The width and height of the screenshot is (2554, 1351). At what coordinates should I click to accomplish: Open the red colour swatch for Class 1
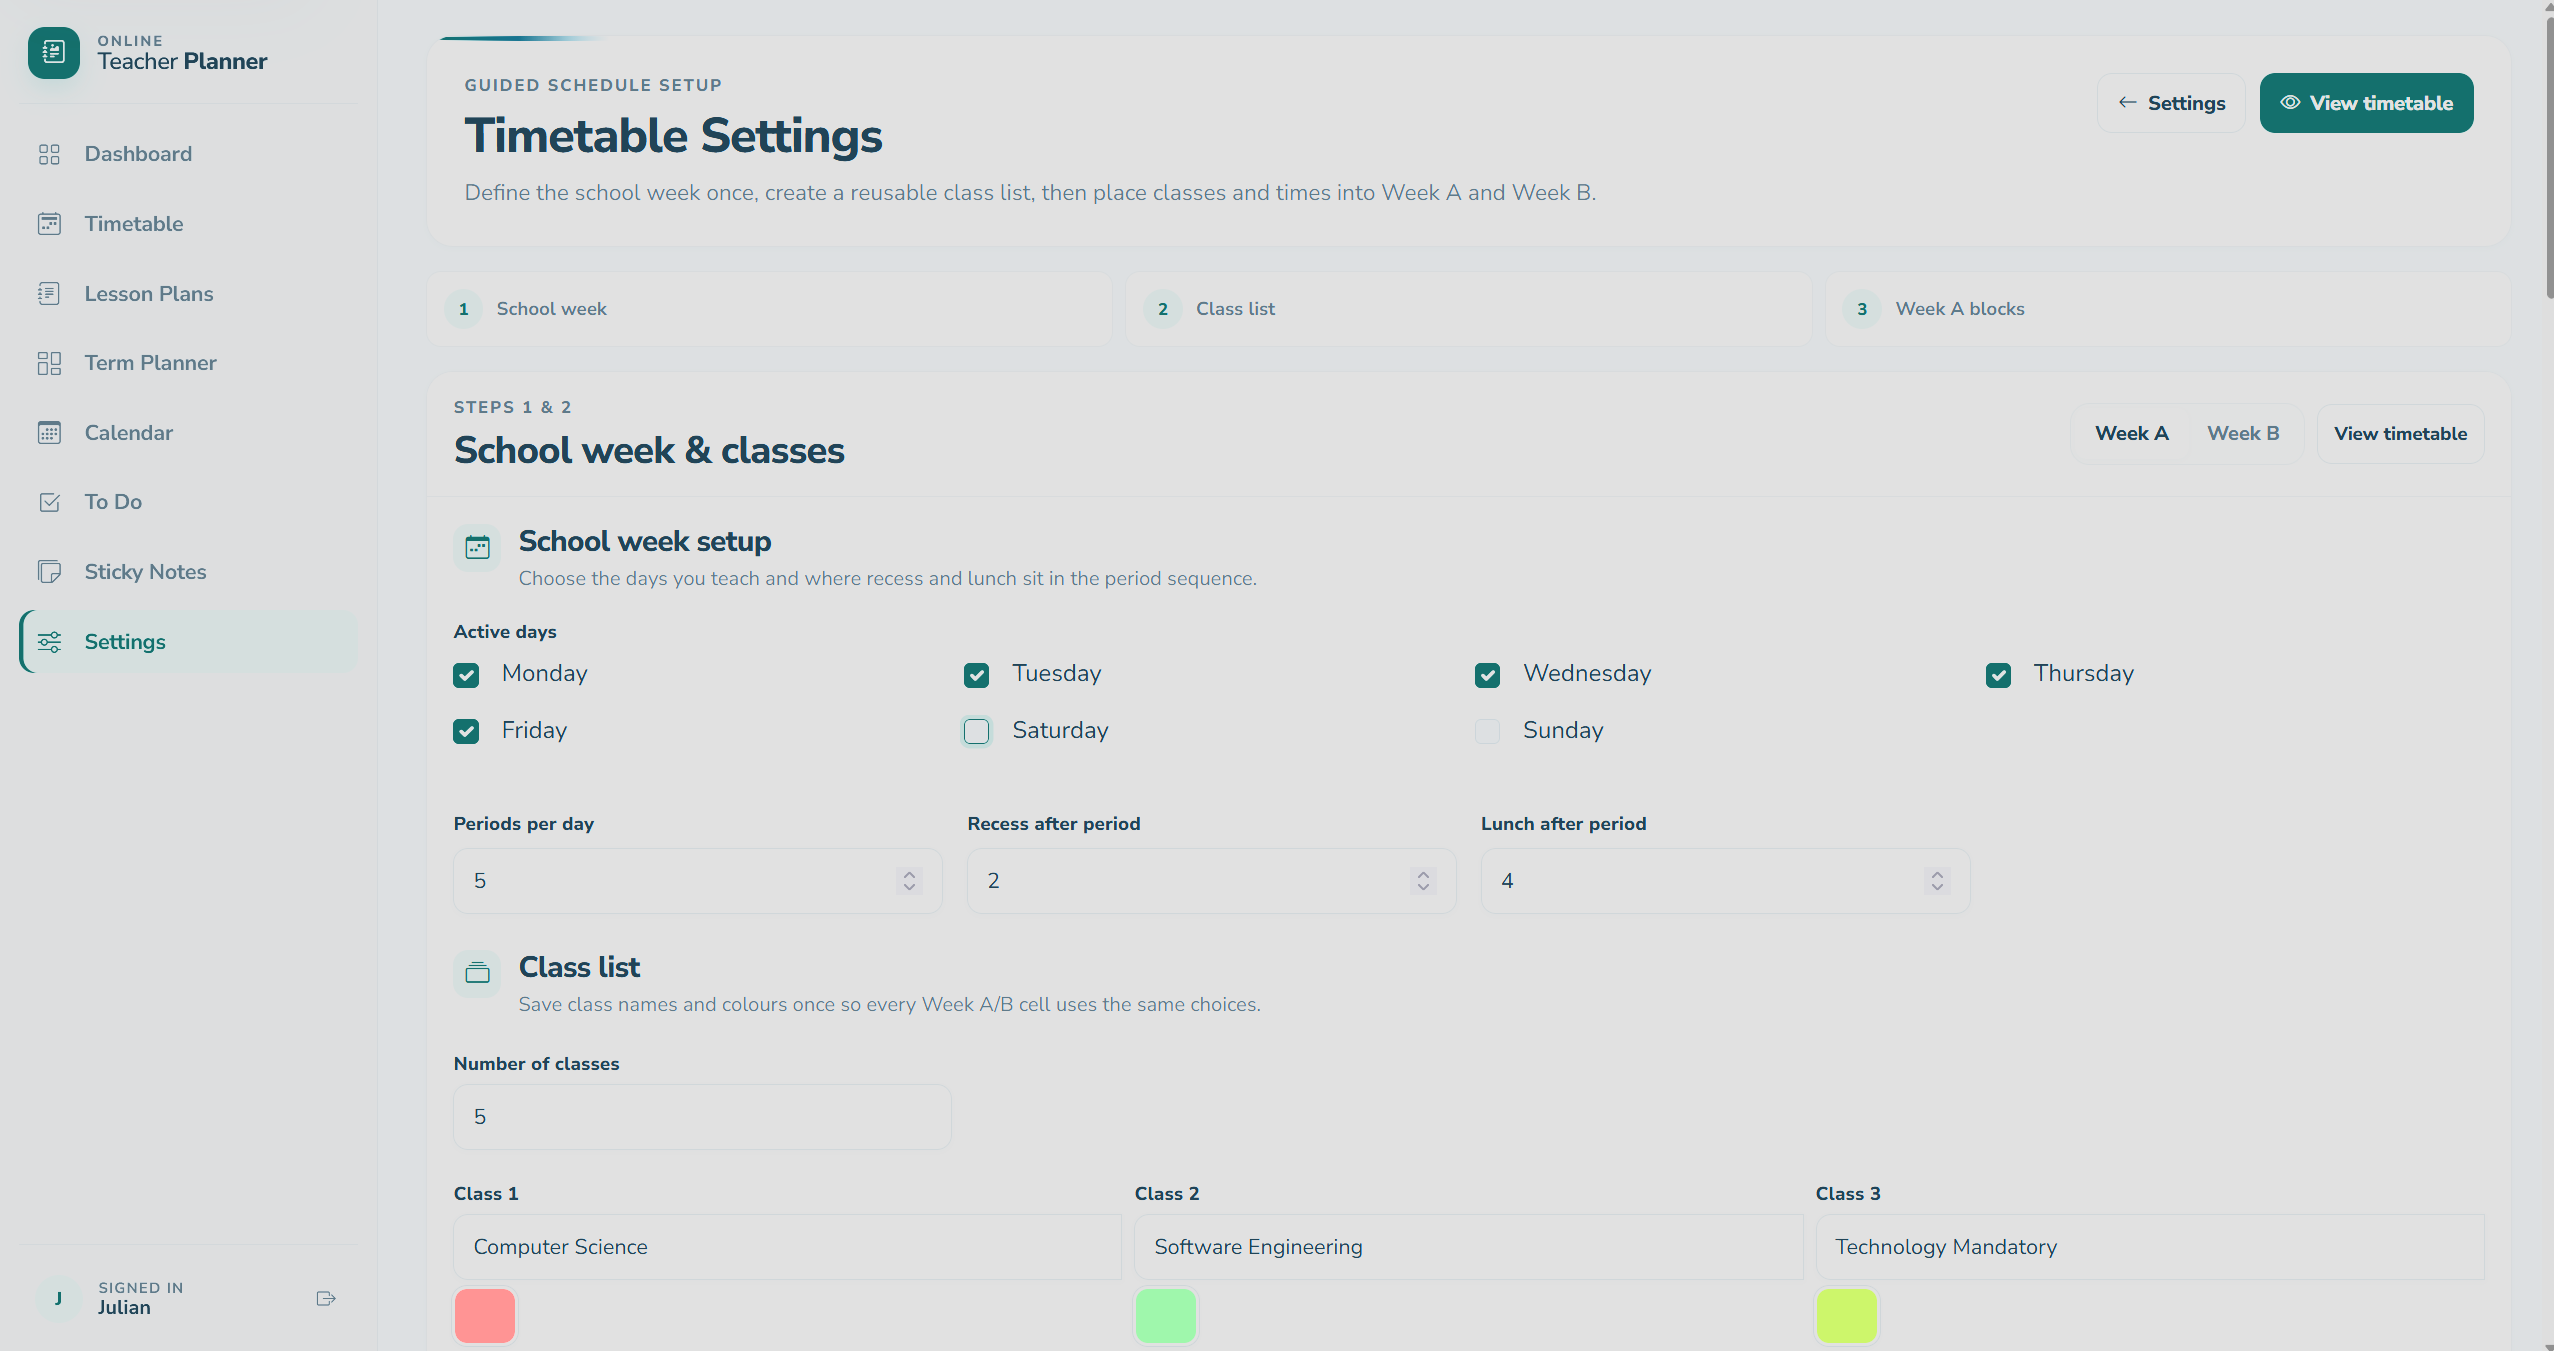click(x=485, y=1316)
